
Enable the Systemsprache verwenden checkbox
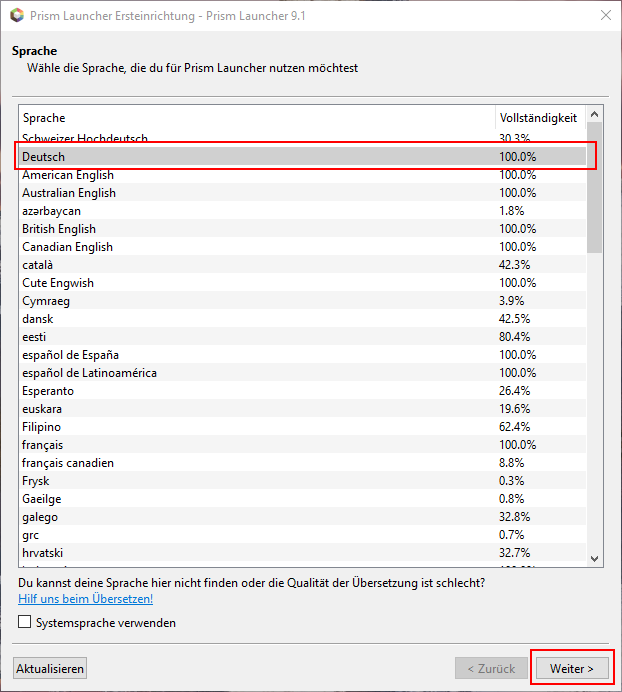point(25,623)
